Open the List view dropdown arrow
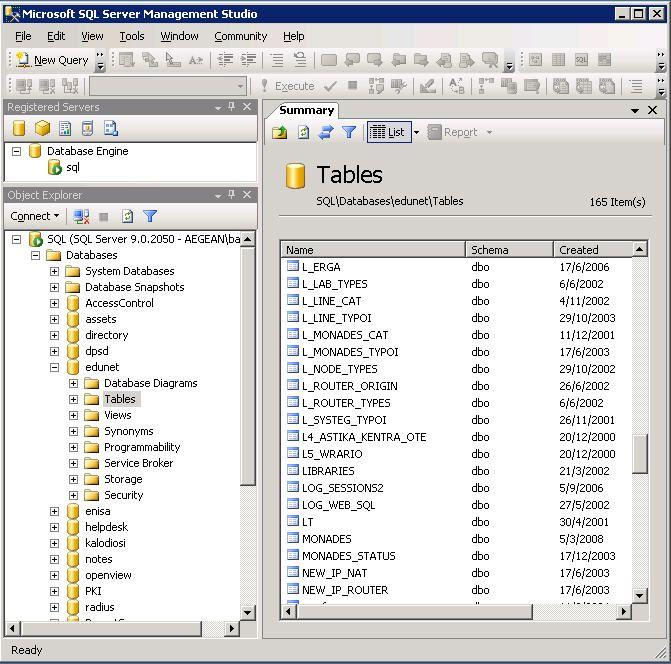Image resolution: width=671 pixels, height=664 pixels. tap(416, 132)
